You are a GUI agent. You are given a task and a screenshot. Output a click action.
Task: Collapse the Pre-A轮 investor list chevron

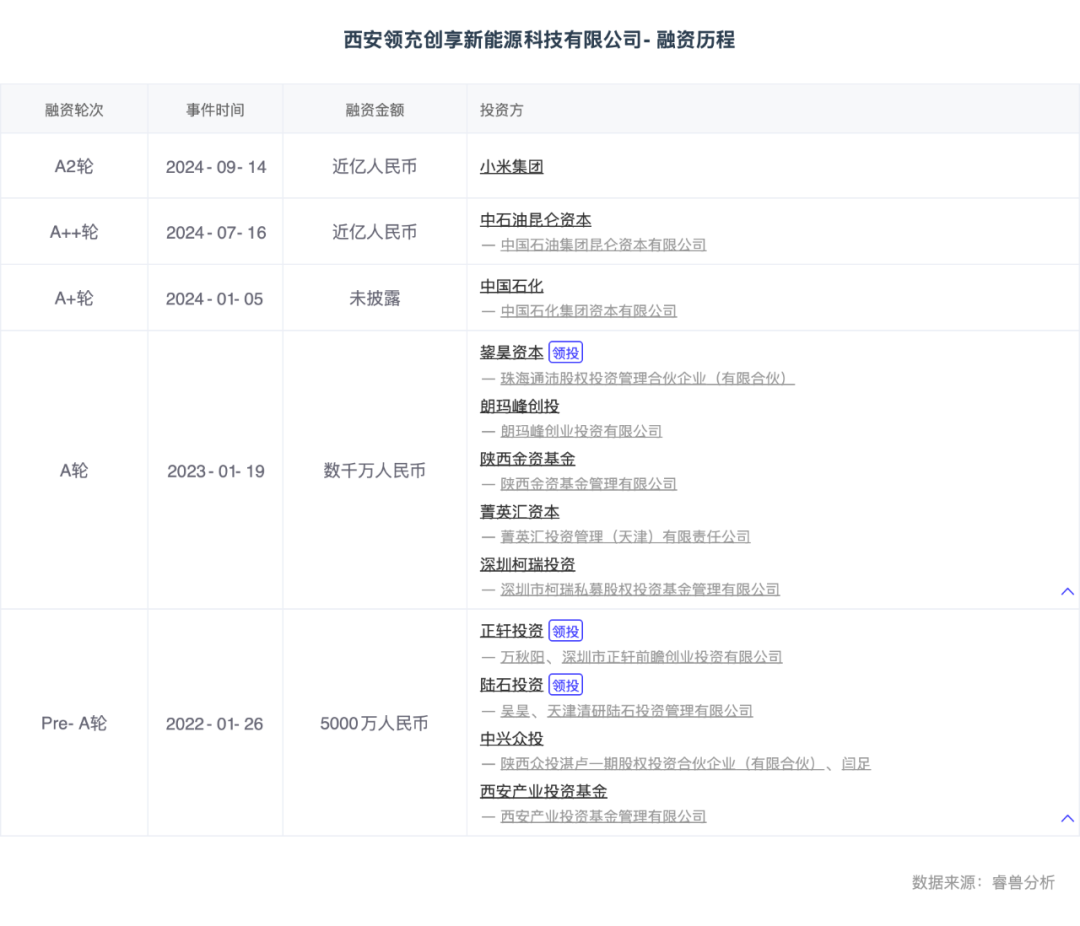[1067, 818]
